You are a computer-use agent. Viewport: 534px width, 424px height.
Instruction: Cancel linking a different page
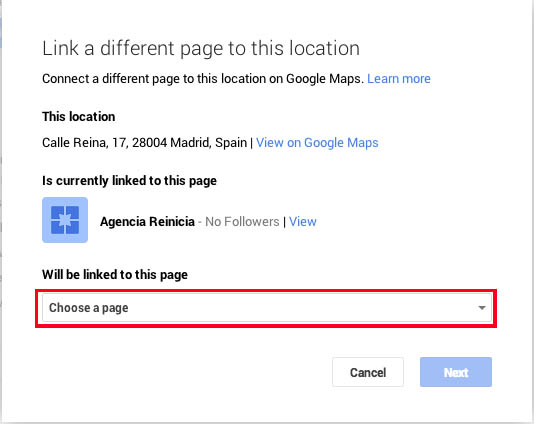pyautogui.click(x=368, y=372)
